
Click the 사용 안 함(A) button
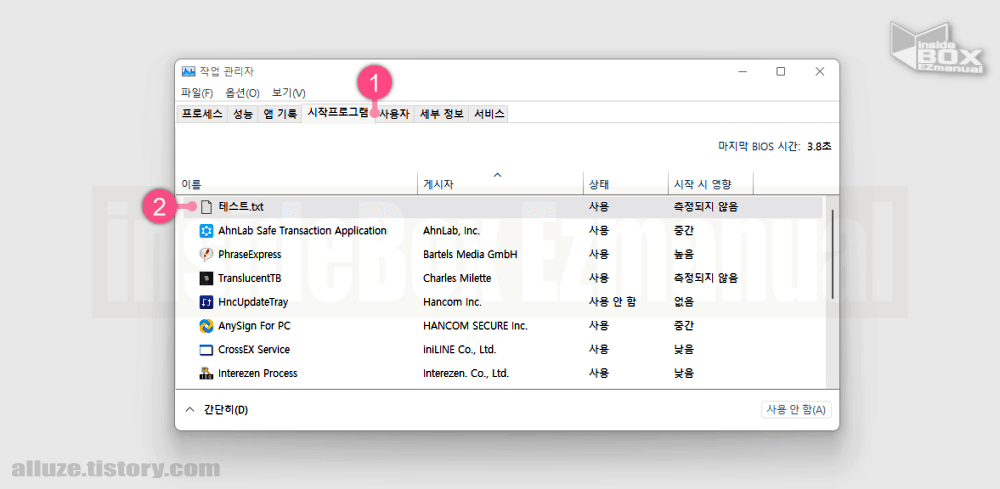796,410
